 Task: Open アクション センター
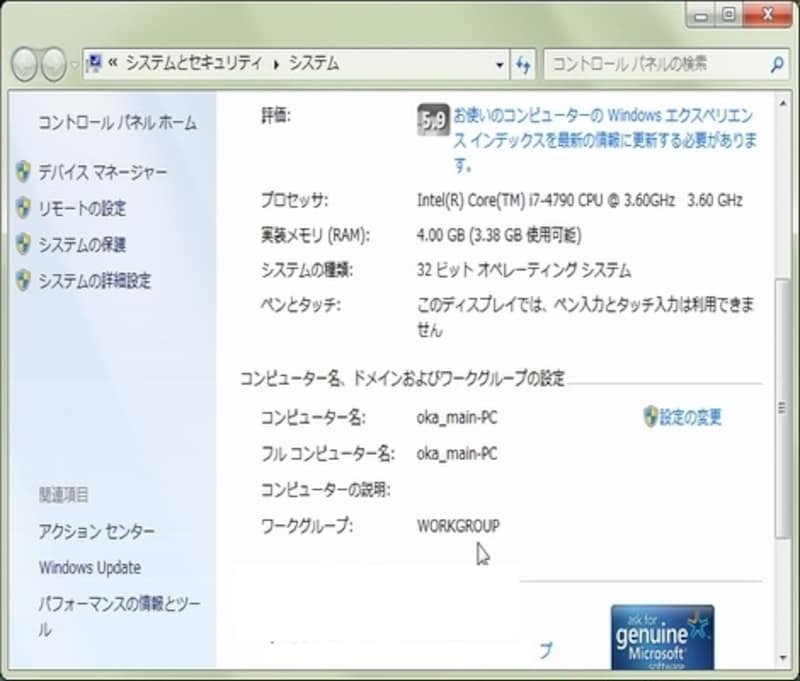click(x=96, y=532)
